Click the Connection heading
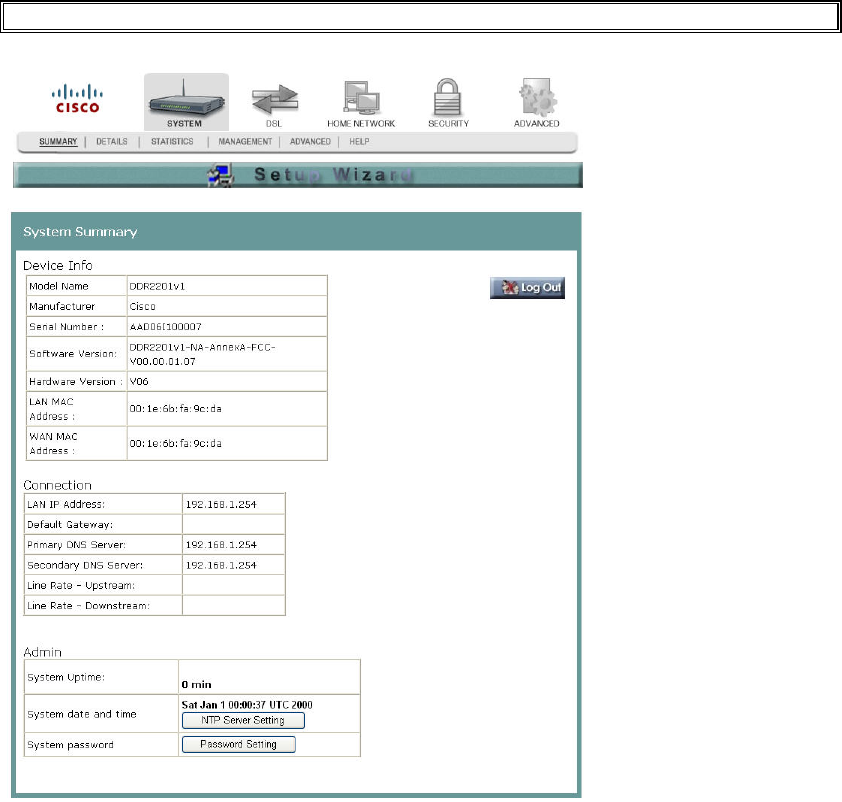Image resolution: width=842 pixels, height=802 pixels. click(57, 485)
